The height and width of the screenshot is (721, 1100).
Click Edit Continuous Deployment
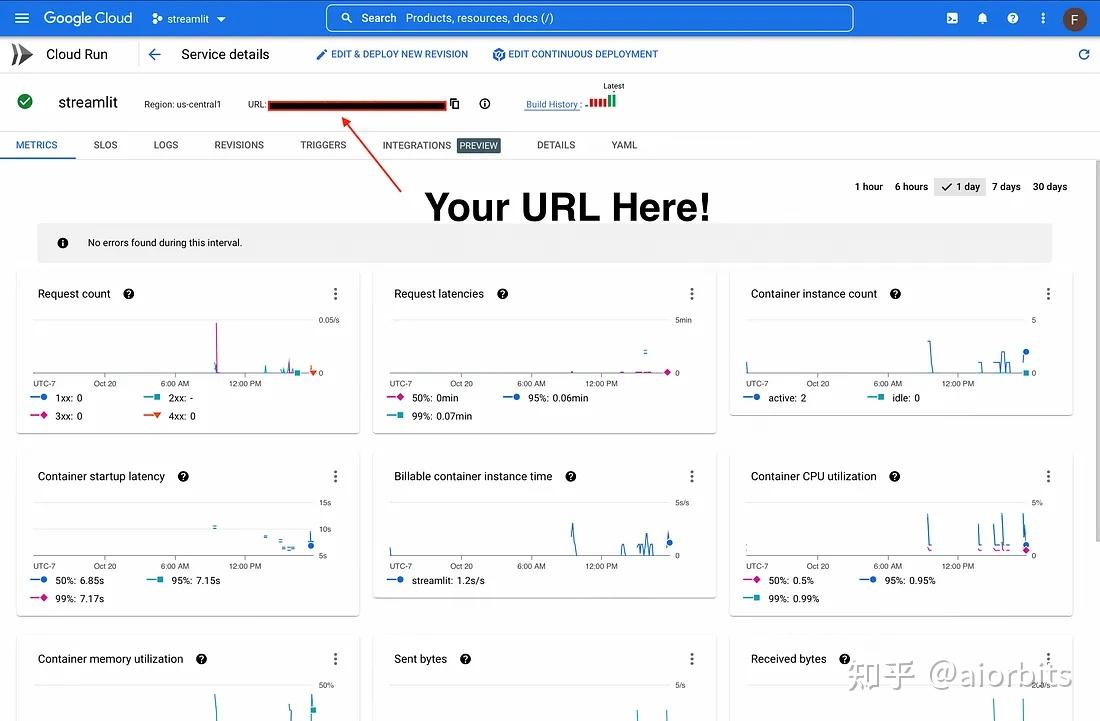coord(575,54)
